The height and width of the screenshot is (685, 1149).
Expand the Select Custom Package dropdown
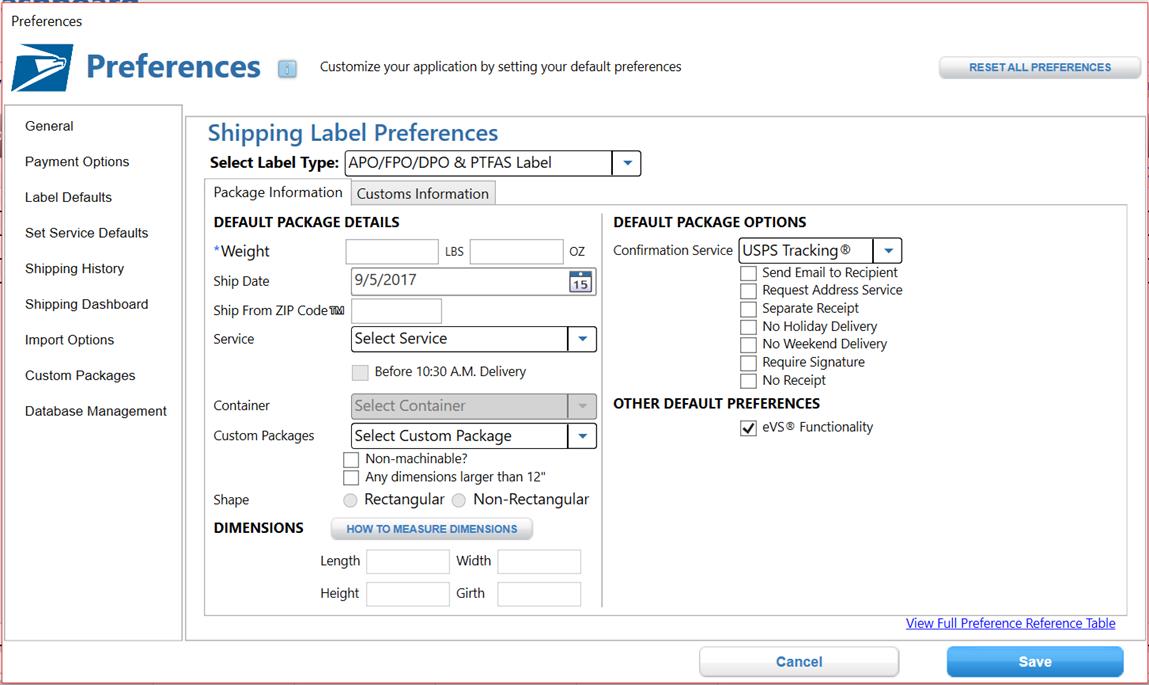click(x=582, y=436)
